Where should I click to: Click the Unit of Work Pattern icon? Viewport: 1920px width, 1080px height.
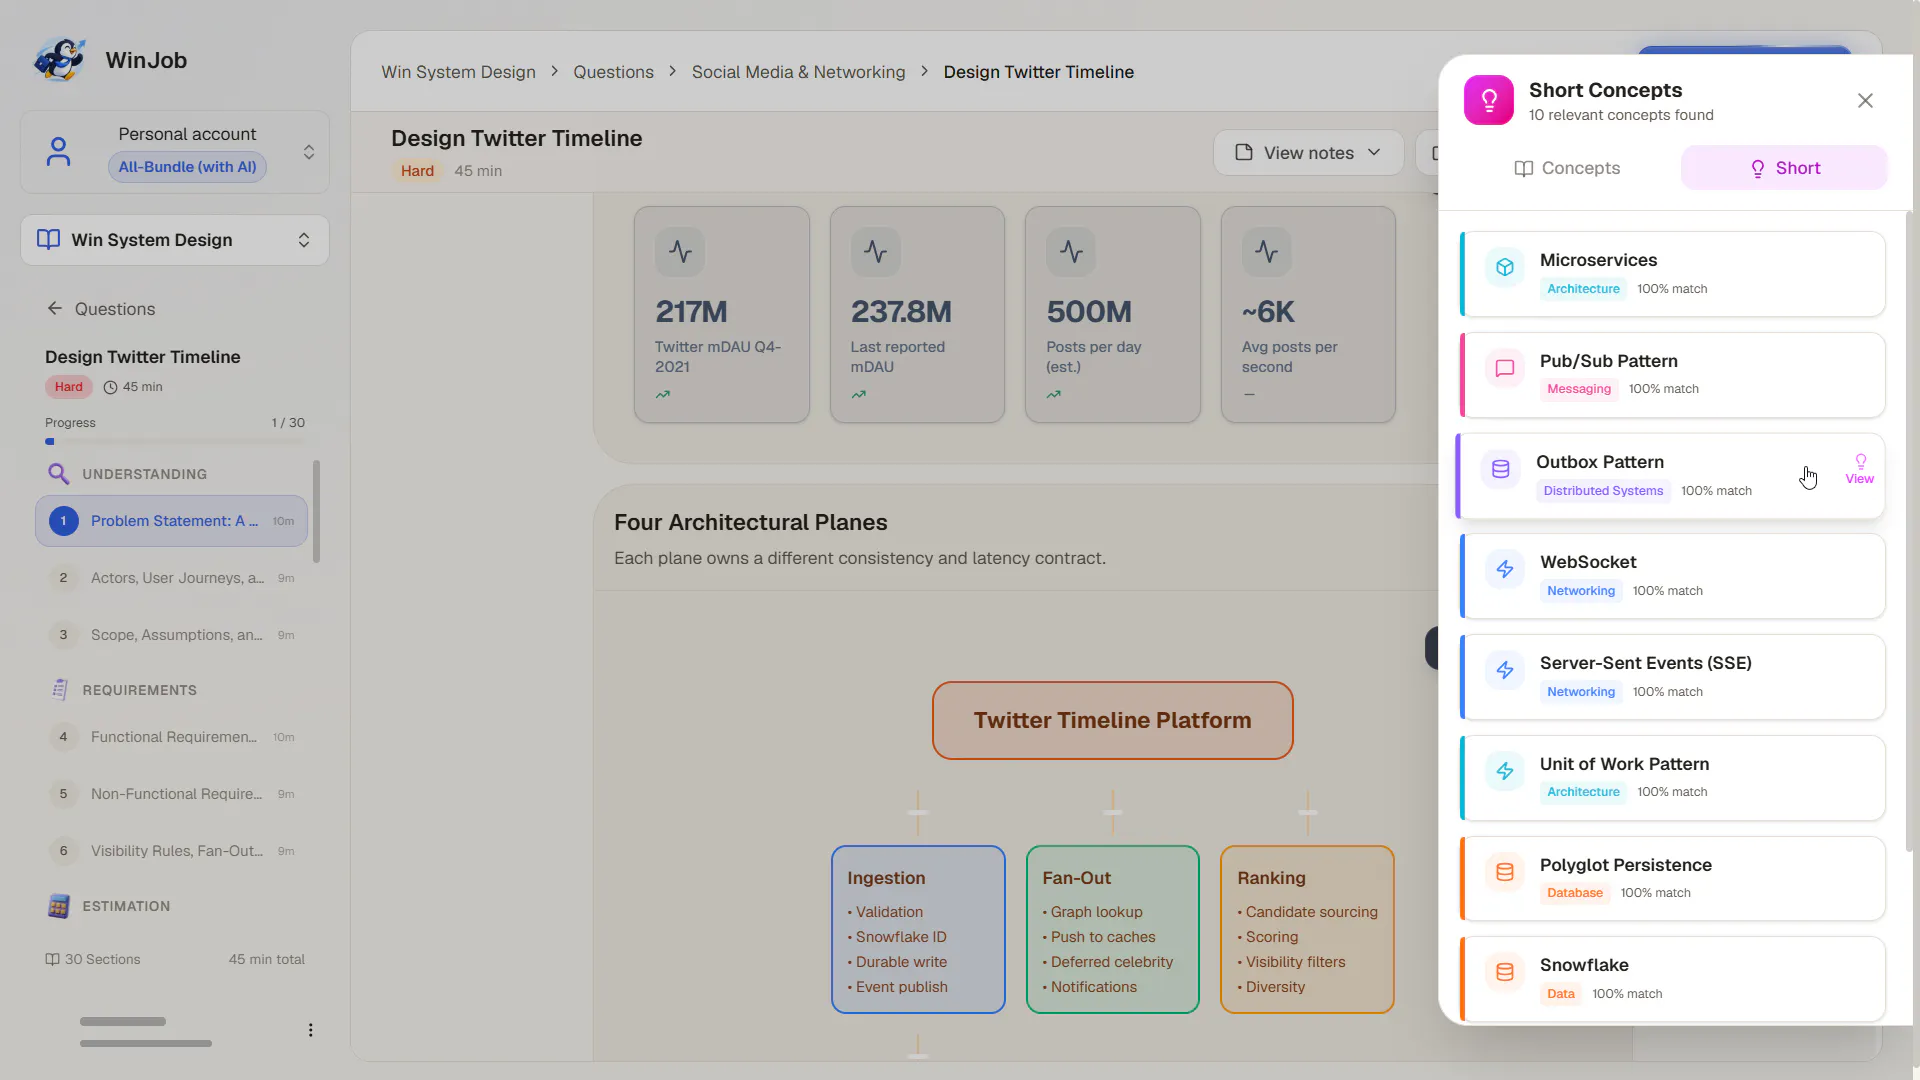[1505, 771]
